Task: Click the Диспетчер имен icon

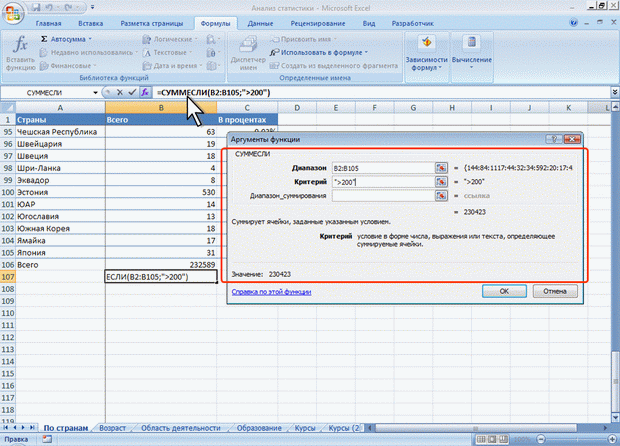Action: [248, 44]
